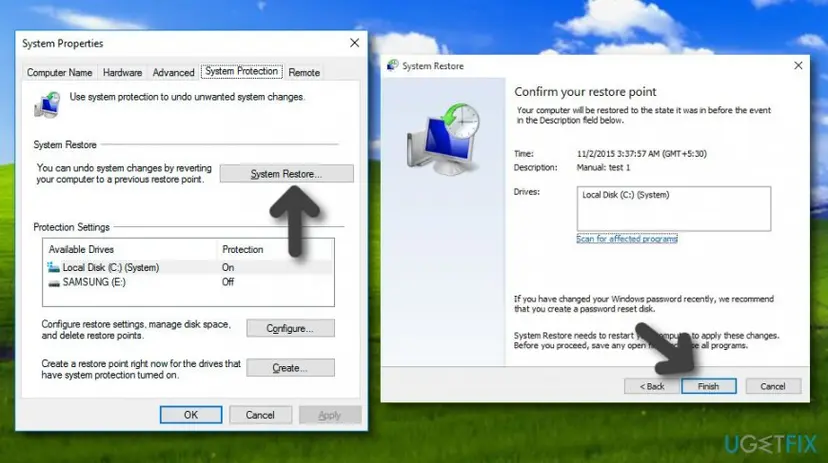This screenshot has height=463, width=828.
Task: Click the SAMSUNG (E:) drive icon
Action: coord(53,282)
